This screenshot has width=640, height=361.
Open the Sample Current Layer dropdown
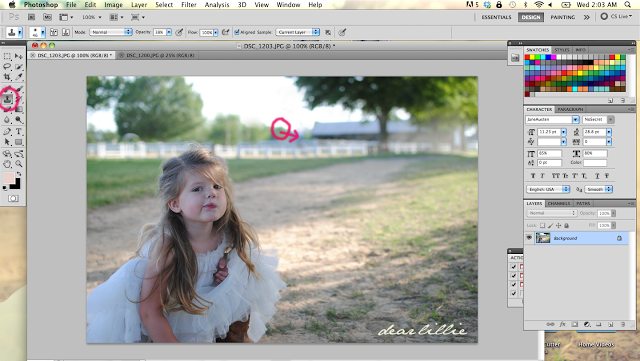(x=298, y=32)
